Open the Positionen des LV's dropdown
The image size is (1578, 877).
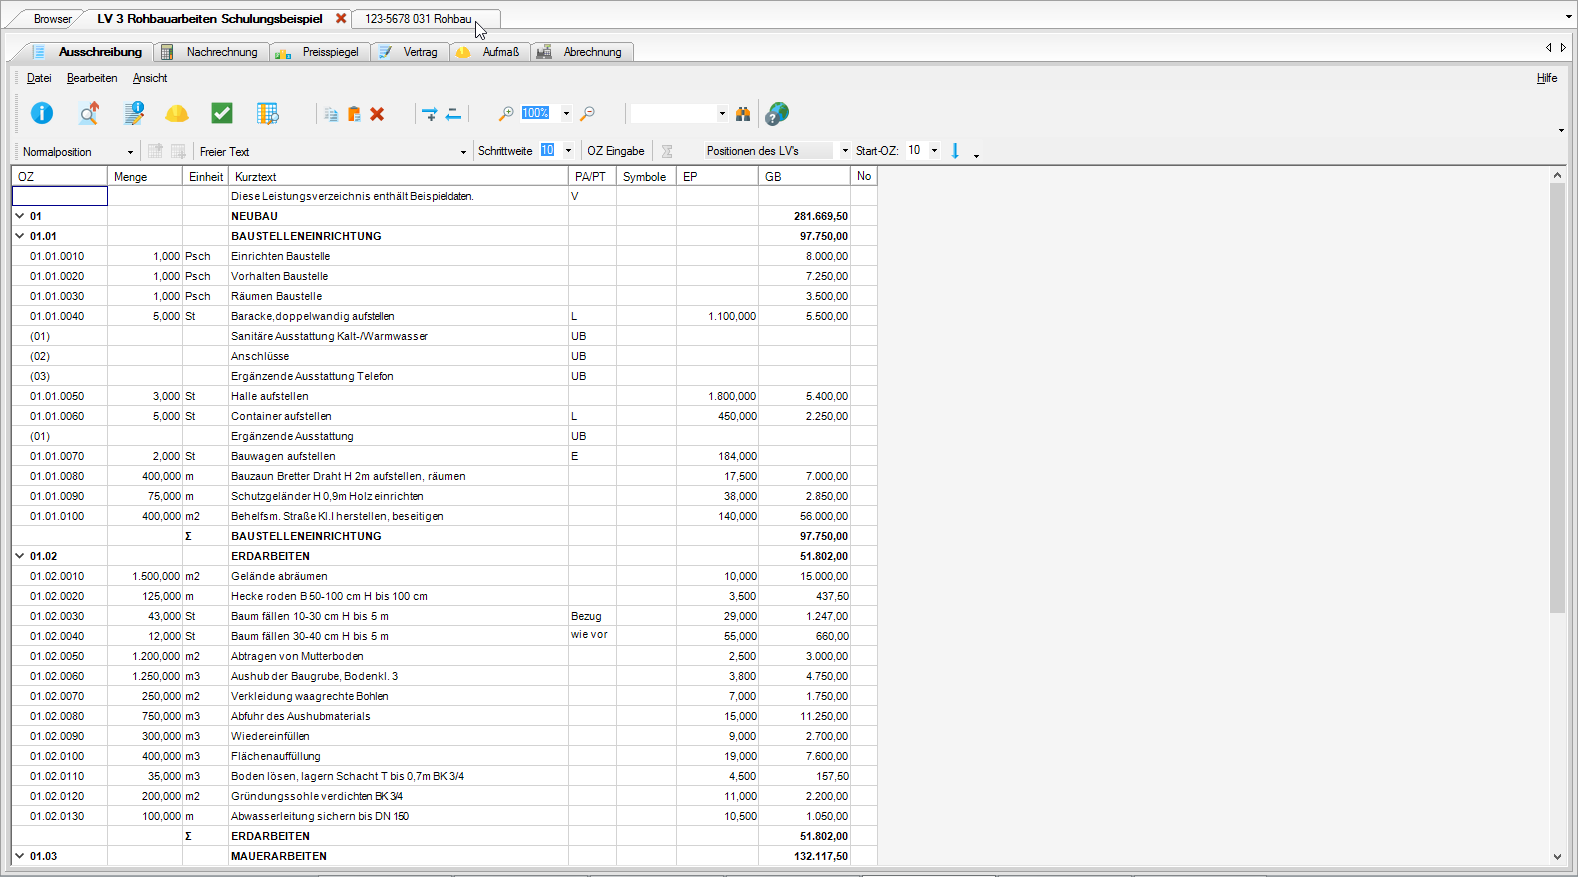coord(845,151)
